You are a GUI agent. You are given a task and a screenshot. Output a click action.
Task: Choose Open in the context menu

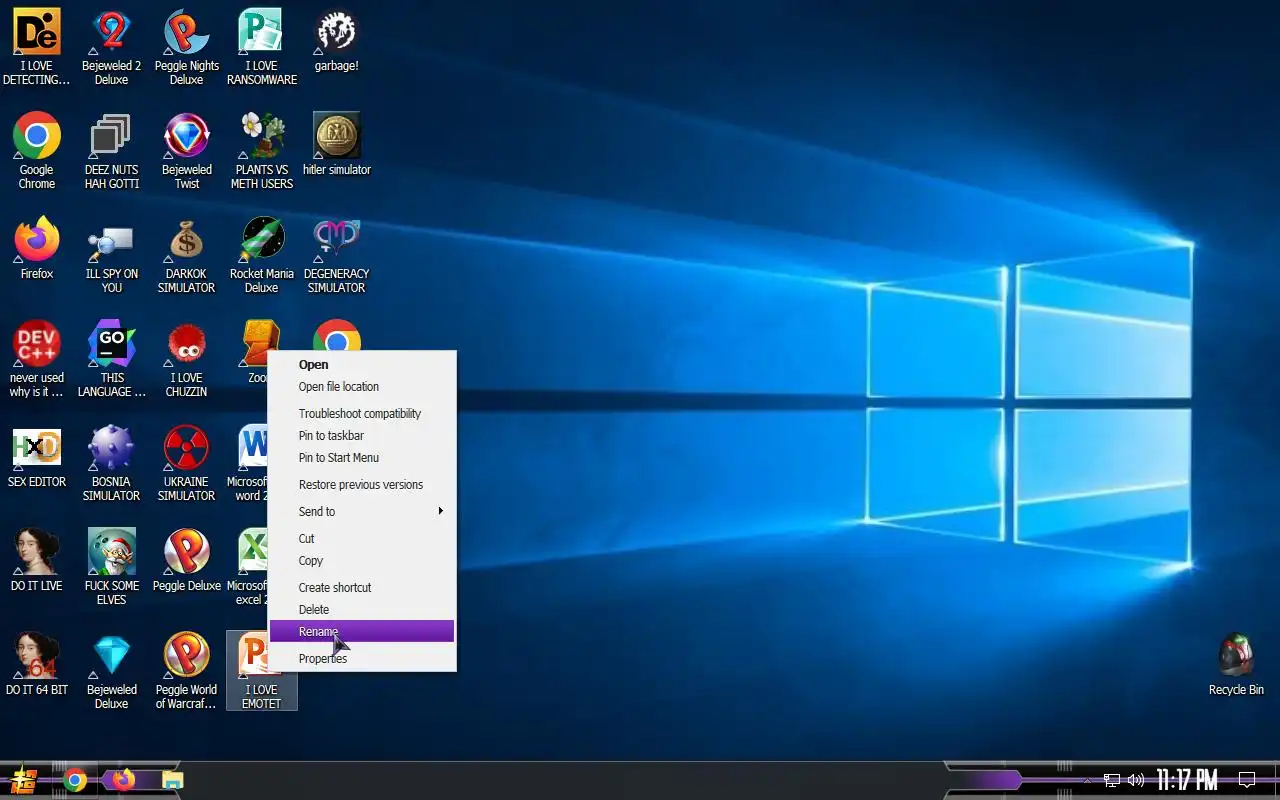[x=362, y=365]
